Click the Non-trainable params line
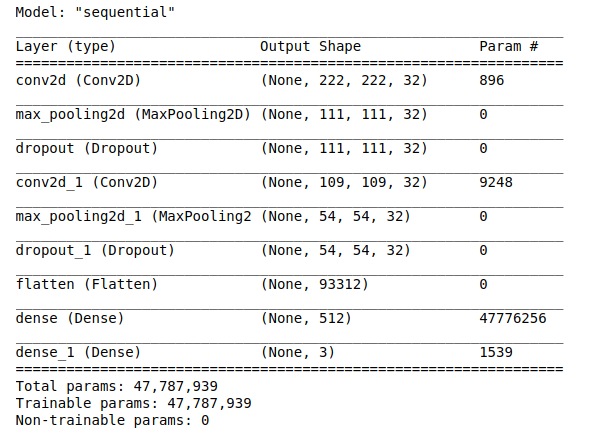This screenshot has width=616, height=434. [x=112, y=420]
